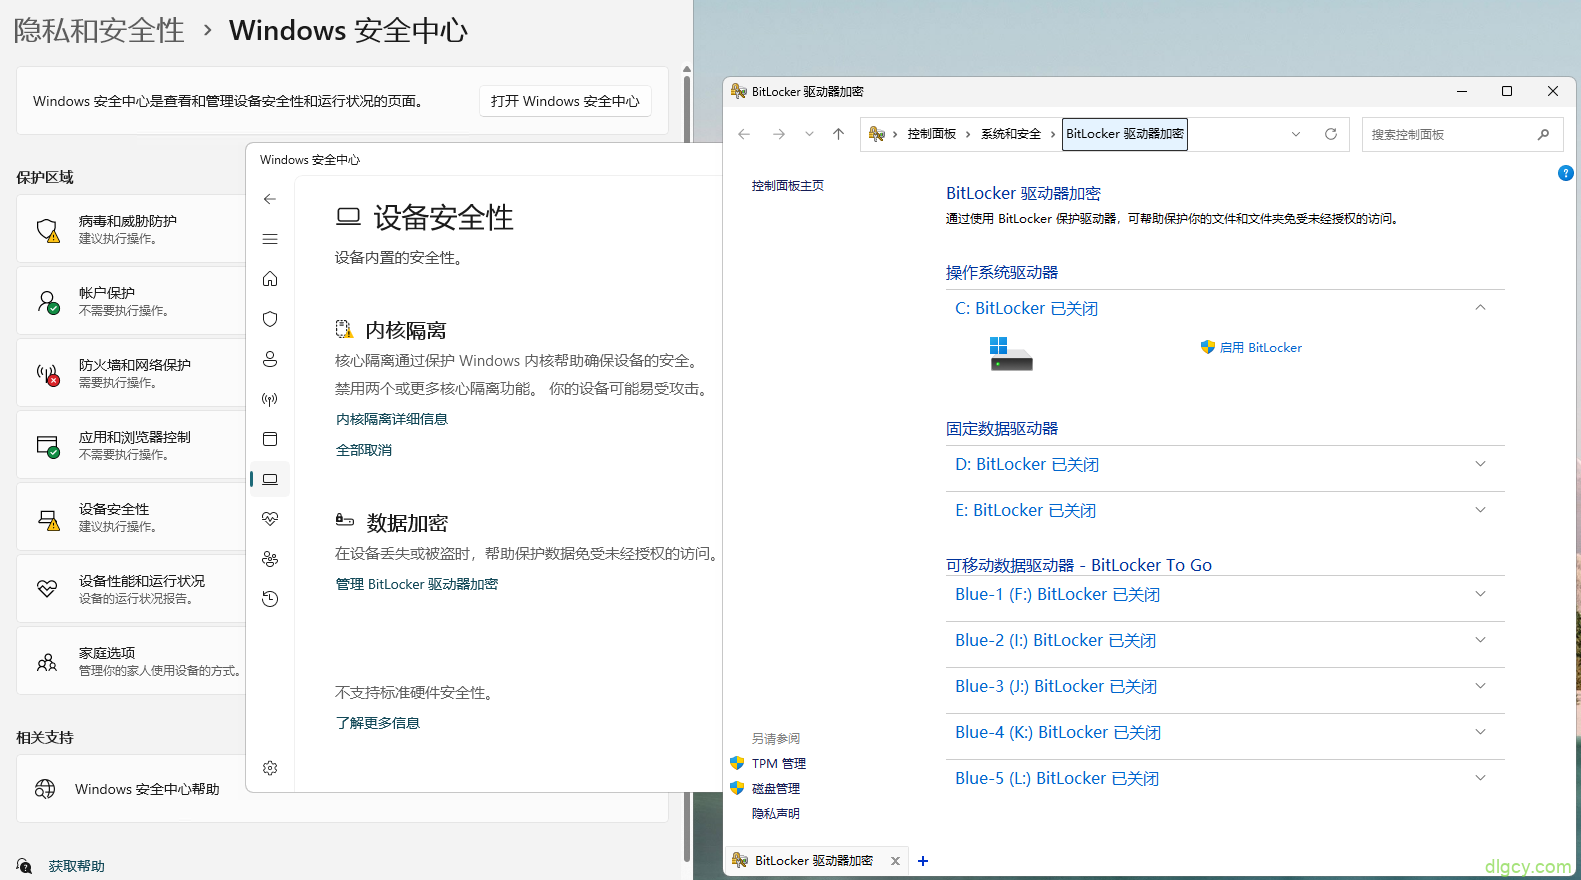Open Windows 安全中心帮助 support item

pyautogui.click(x=132, y=789)
